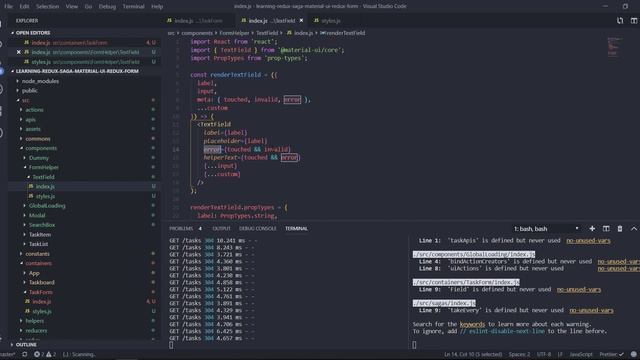Click the Prettier status bar item
This screenshot has width=640, height=360.
pos(611,354)
